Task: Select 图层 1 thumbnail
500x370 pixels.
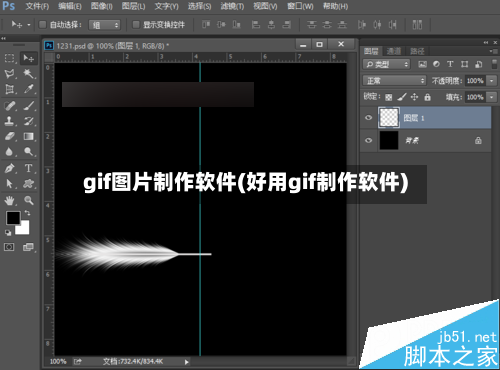Action: [x=389, y=118]
